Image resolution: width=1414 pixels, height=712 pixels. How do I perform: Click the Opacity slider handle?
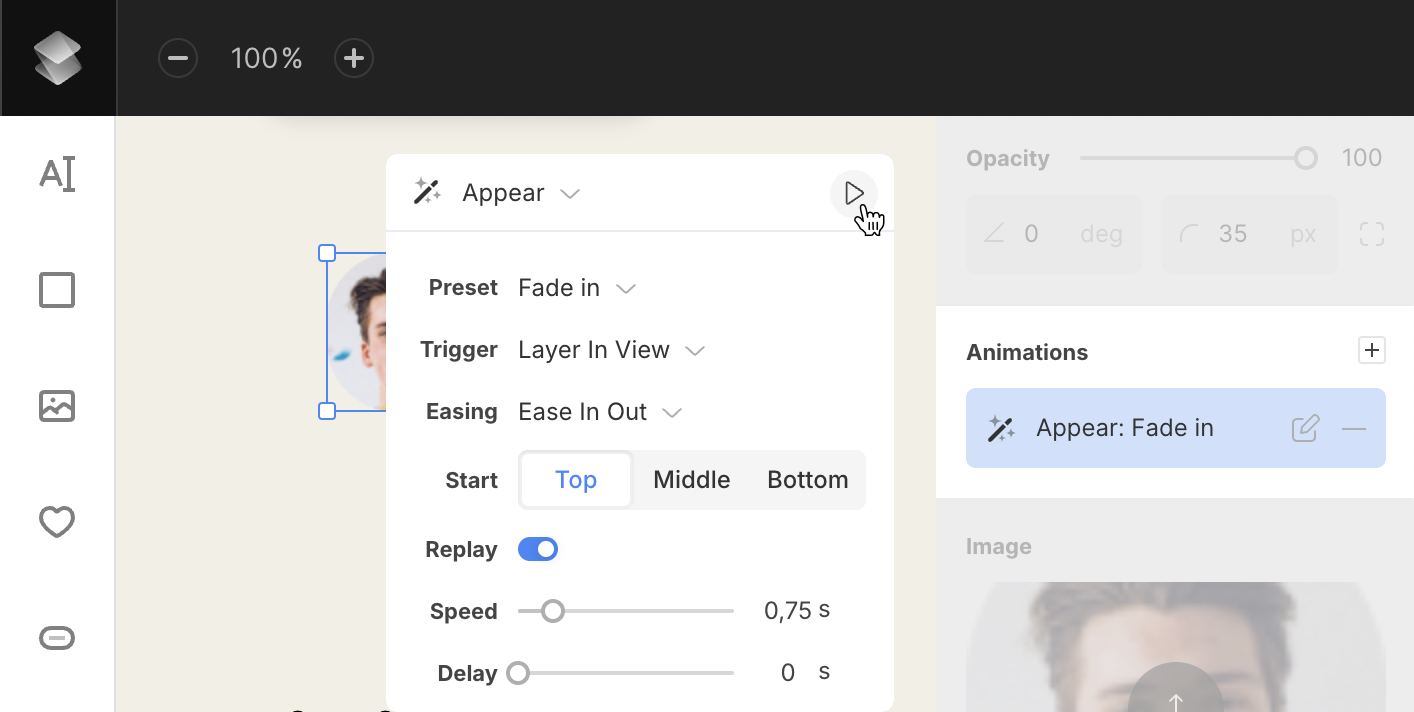point(1305,158)
